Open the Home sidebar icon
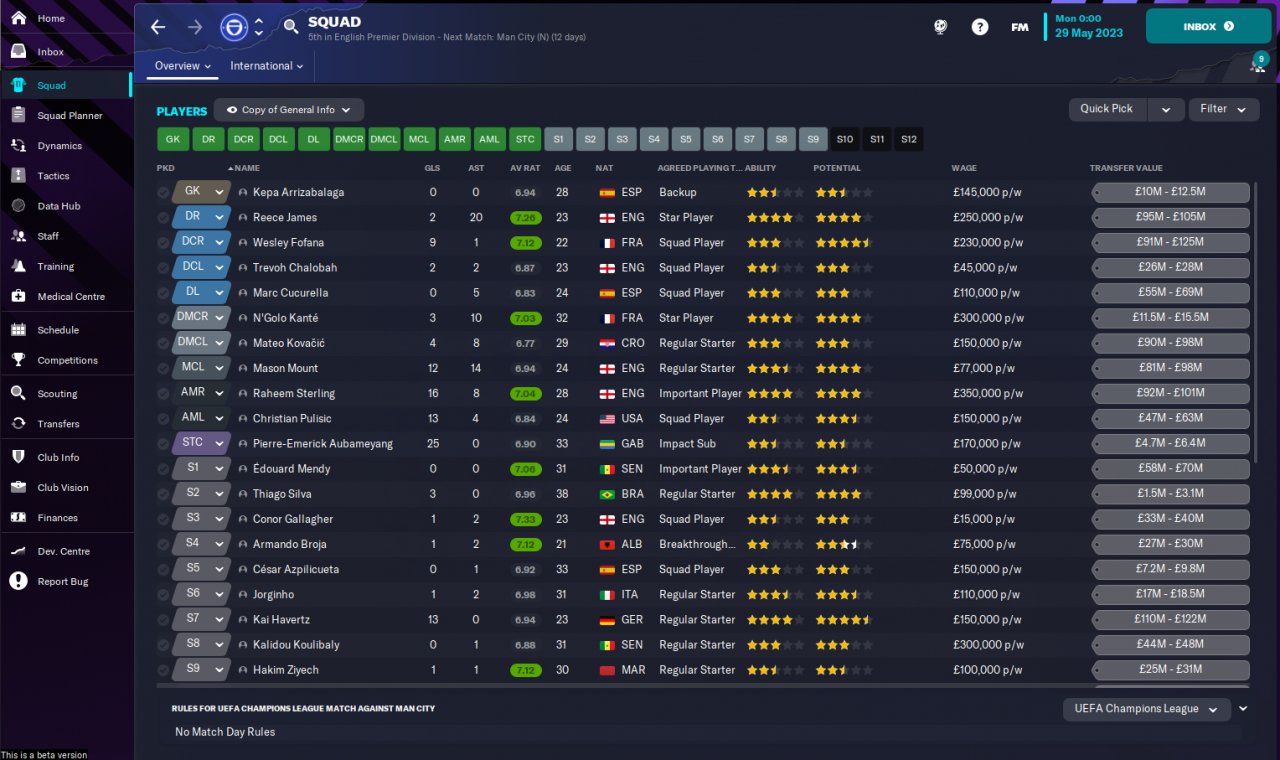This screenshot has width=1280, height=760. pos(18,18)
